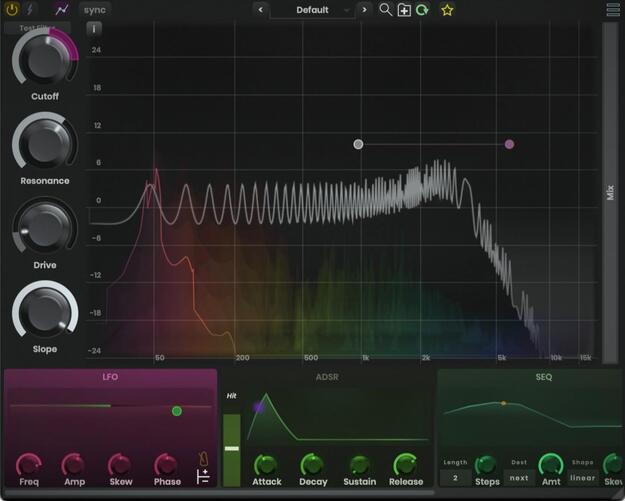Toggle the yellow power bypass button
Screen dimensions: 625x501
coord(12,10)
